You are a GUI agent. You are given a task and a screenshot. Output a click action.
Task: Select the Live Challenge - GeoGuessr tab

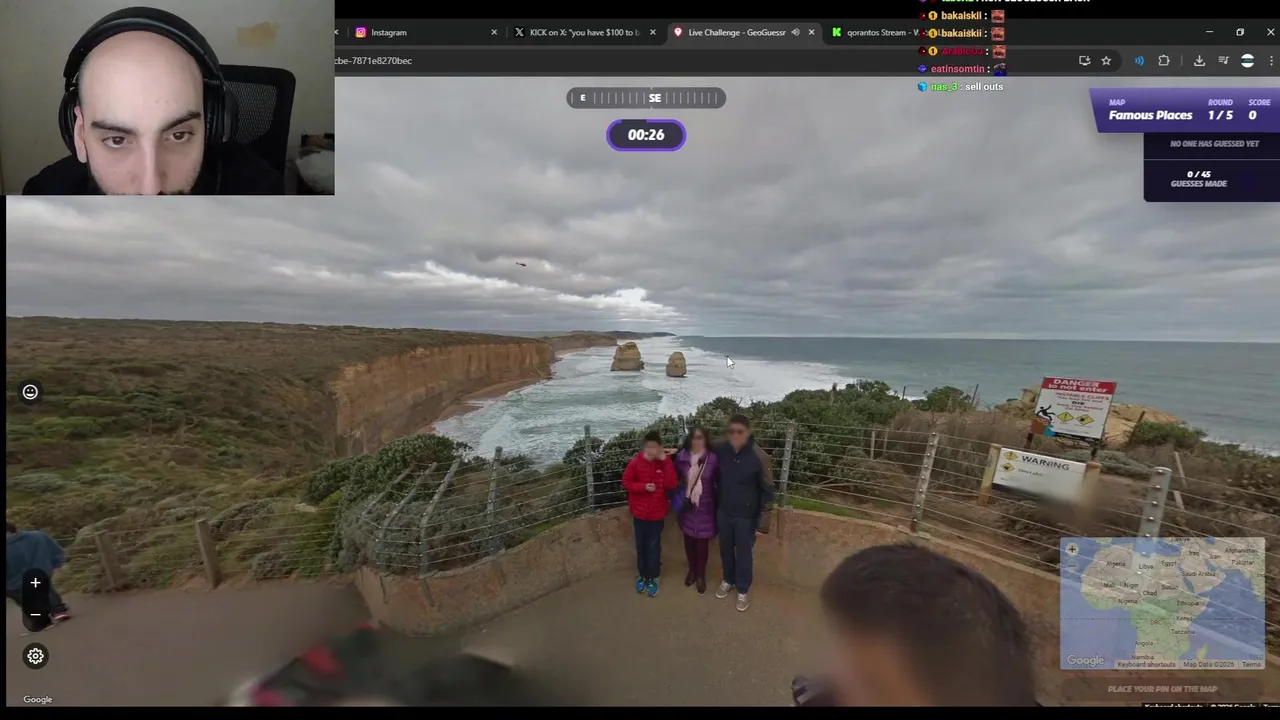(742, 32)
